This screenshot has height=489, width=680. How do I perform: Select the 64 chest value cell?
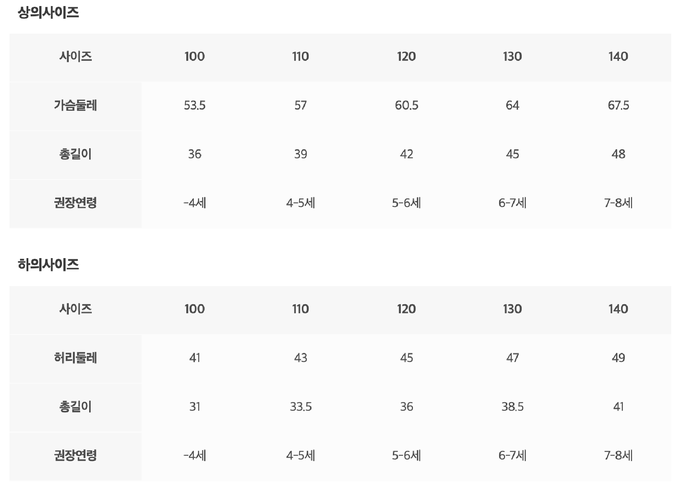512,105
